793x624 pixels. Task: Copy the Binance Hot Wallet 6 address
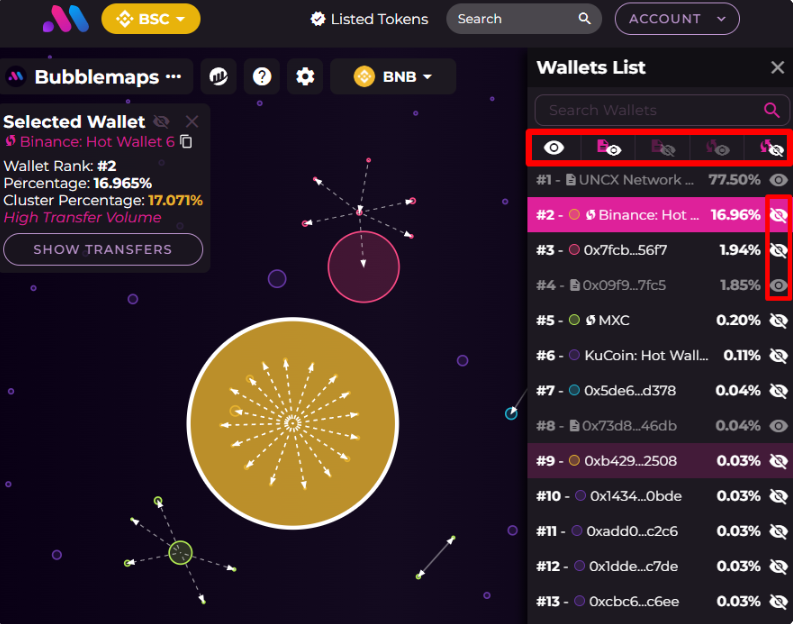point(186,142)
